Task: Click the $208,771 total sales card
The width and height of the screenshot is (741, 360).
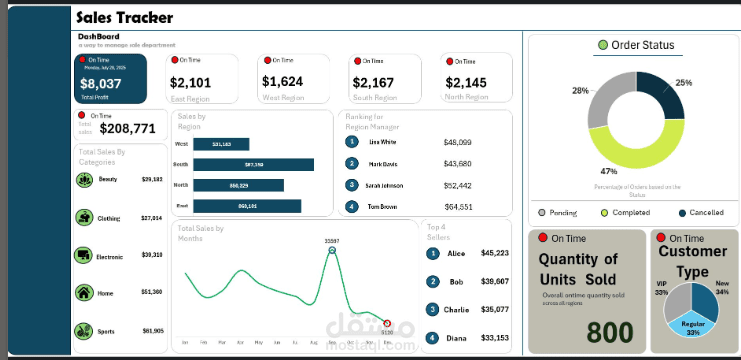Action: click(121, 125)
